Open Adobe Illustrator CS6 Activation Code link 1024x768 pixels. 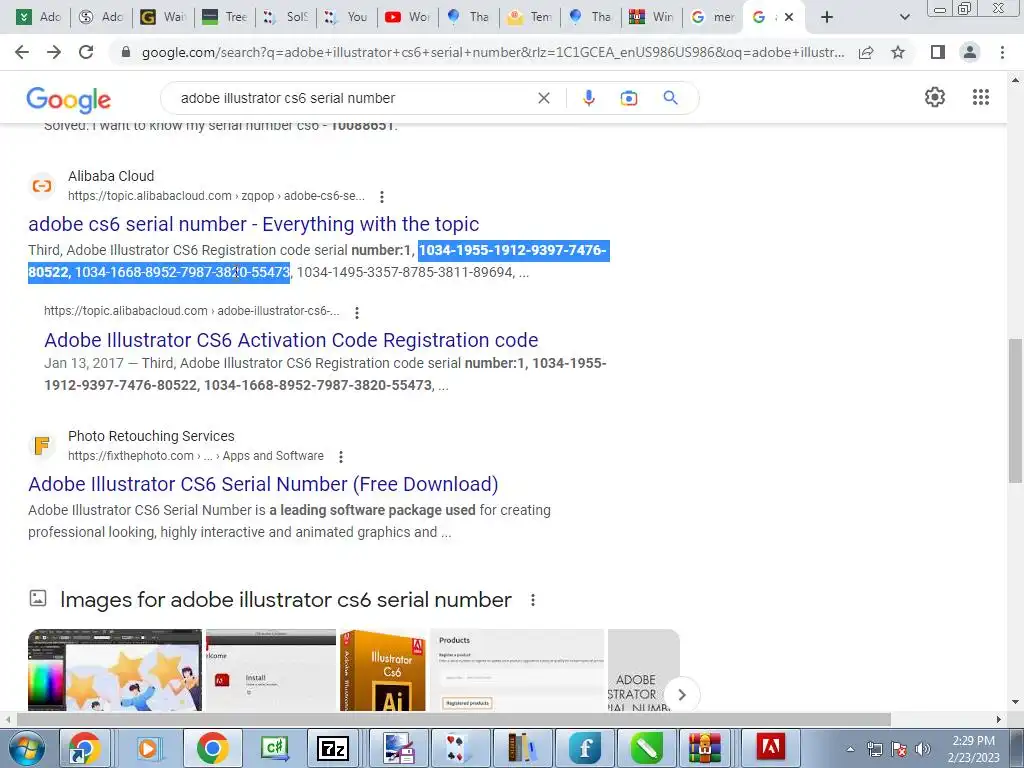291,340
